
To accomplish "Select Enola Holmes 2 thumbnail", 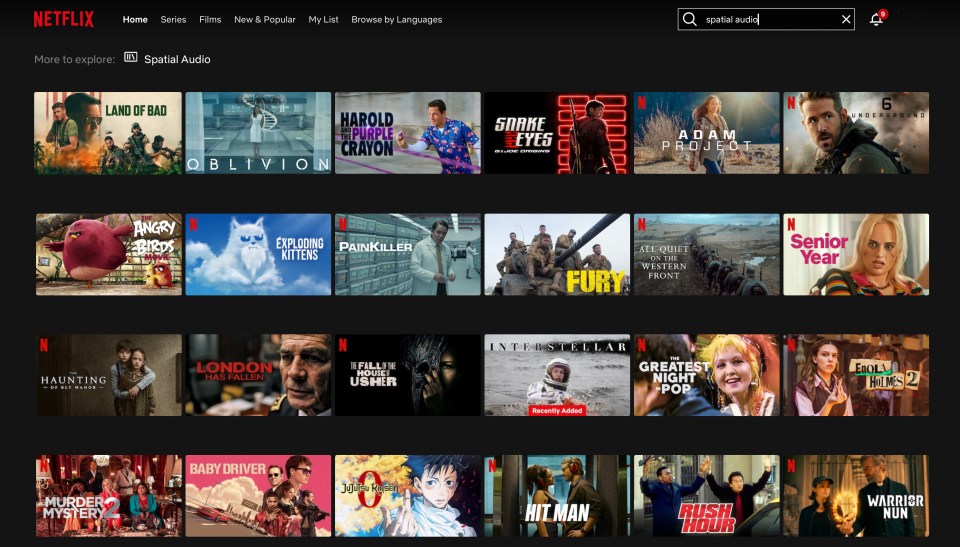I will pyautogui.click(x=856, y=375).
